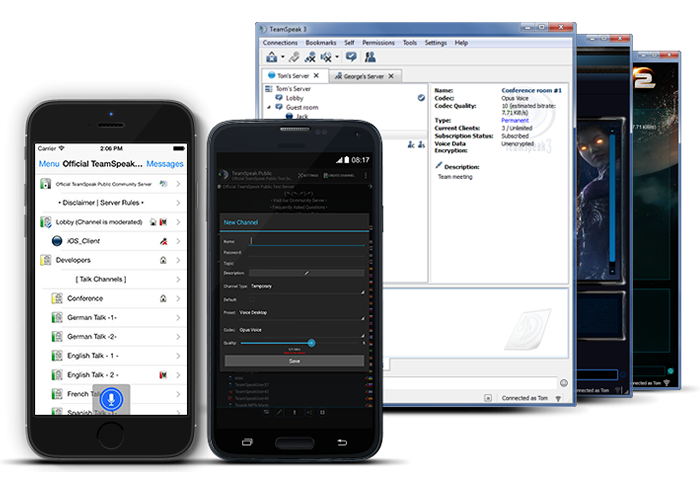This screenshot has height=482, width=700.
Task: Click the away-status chat bubble toolbar icon
Action: [x=351, y=57]
